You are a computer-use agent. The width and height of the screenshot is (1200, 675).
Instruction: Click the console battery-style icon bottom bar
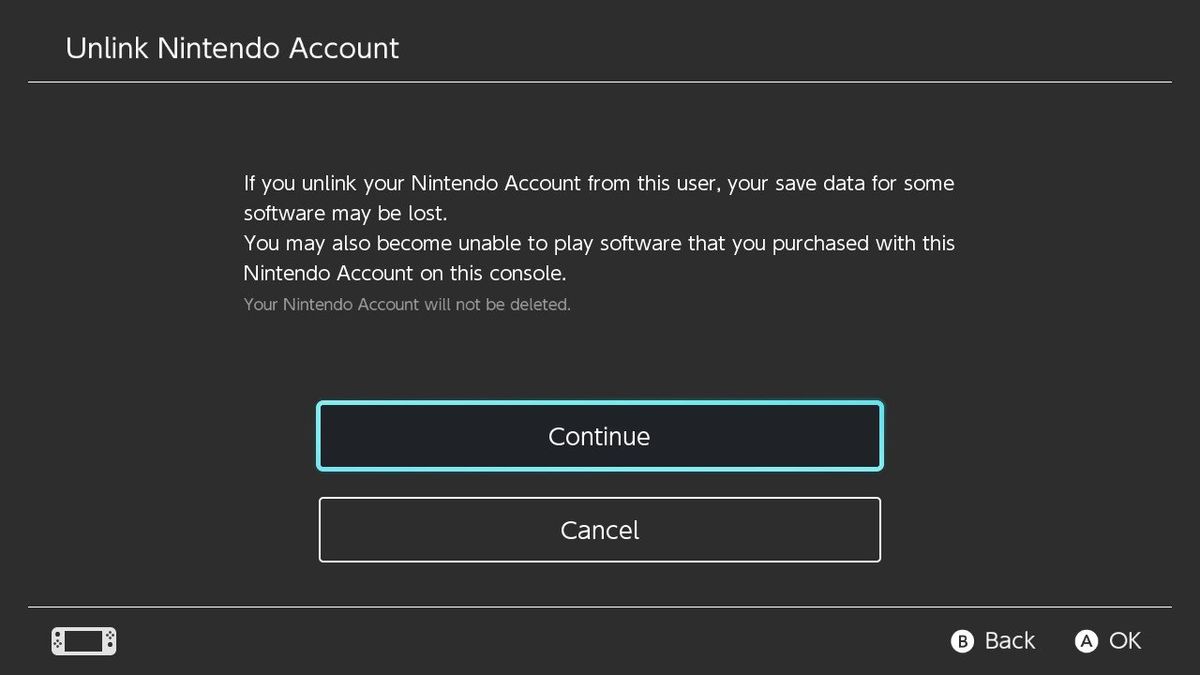(83, 640)
